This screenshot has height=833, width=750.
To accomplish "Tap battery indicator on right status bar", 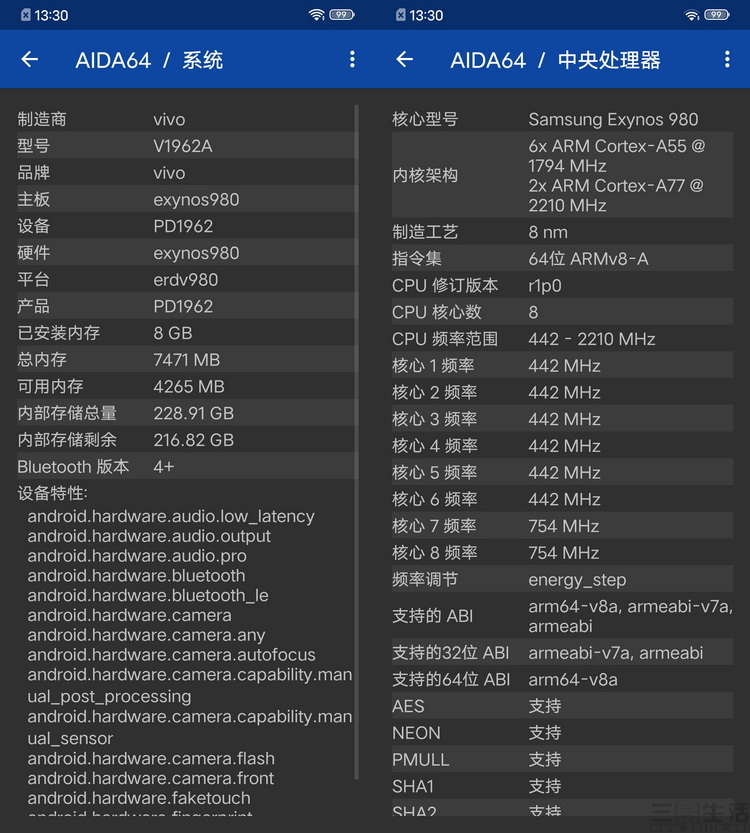I will (717, 15).
